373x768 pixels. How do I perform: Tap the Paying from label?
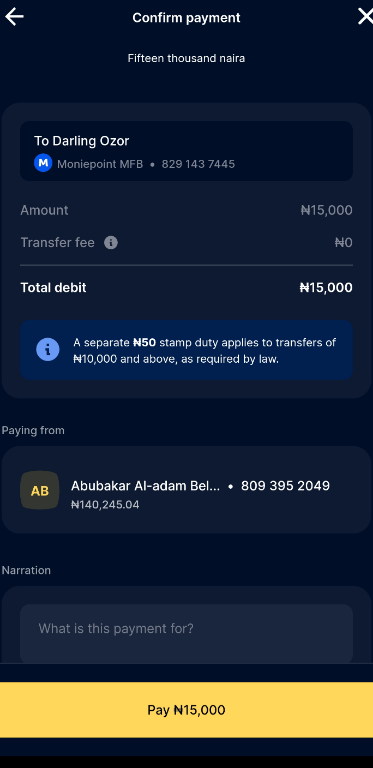pos(33,431)
